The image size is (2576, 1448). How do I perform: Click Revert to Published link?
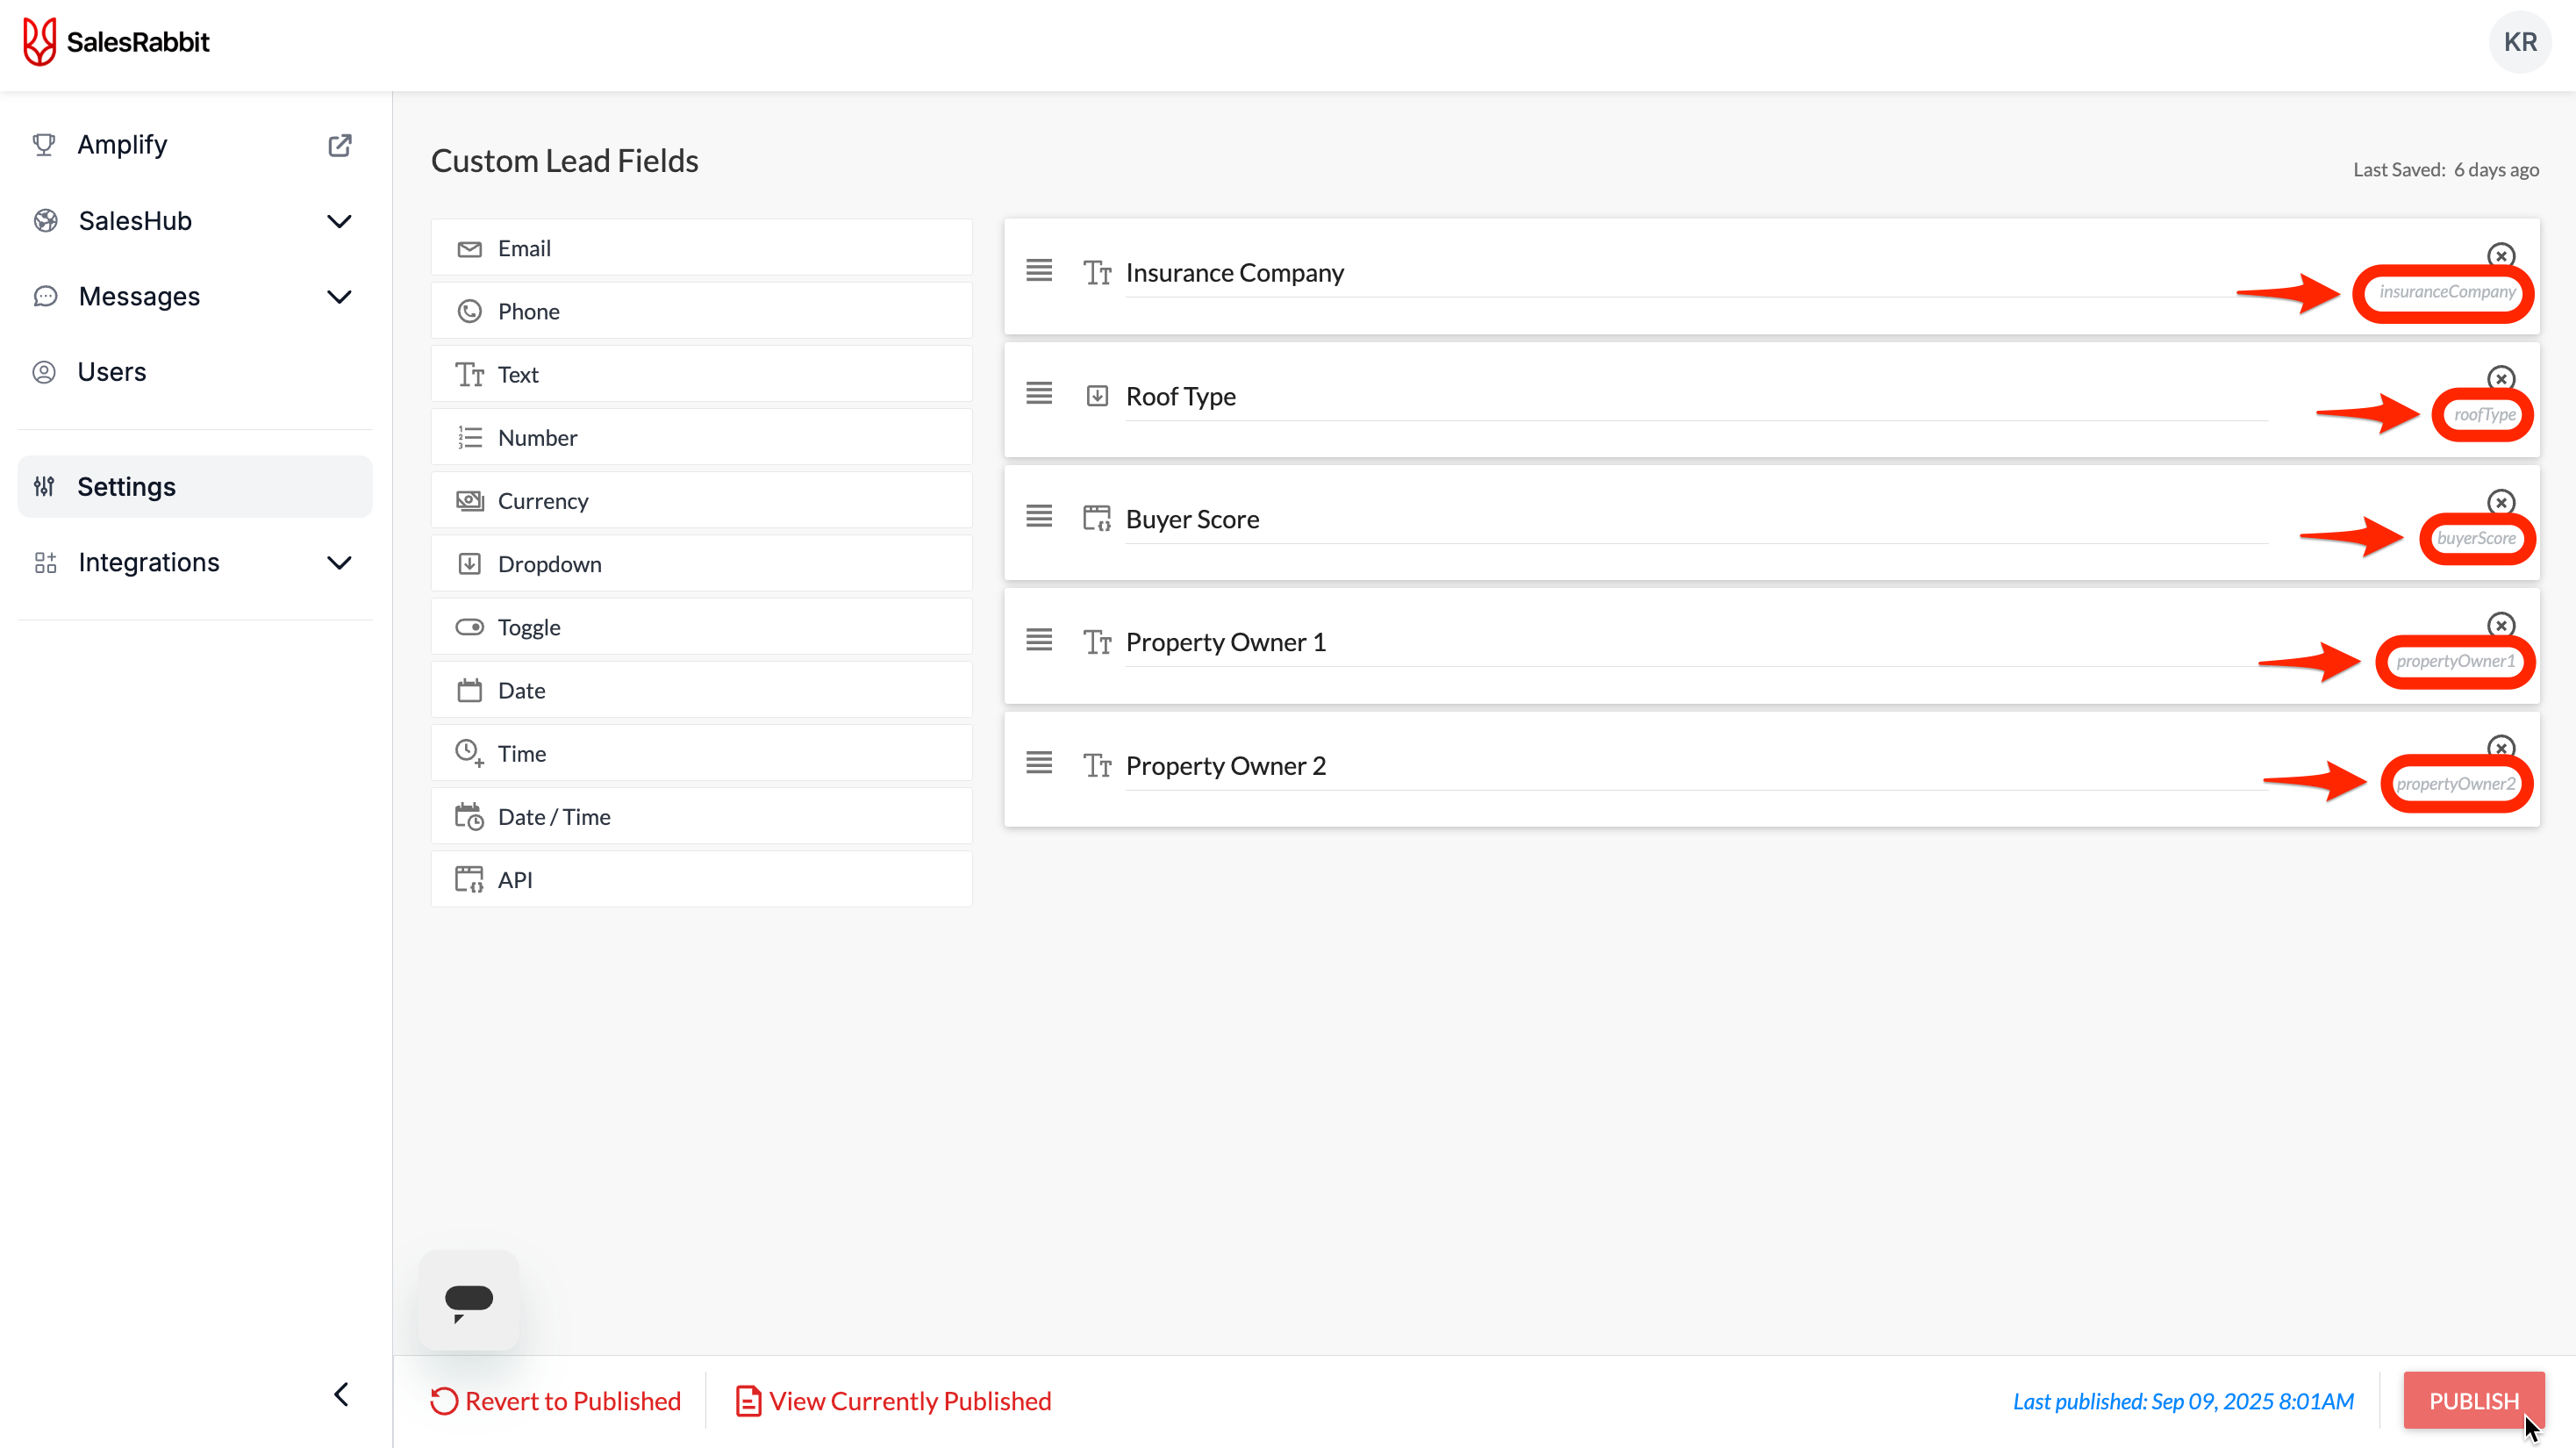tap(556, 1401)
